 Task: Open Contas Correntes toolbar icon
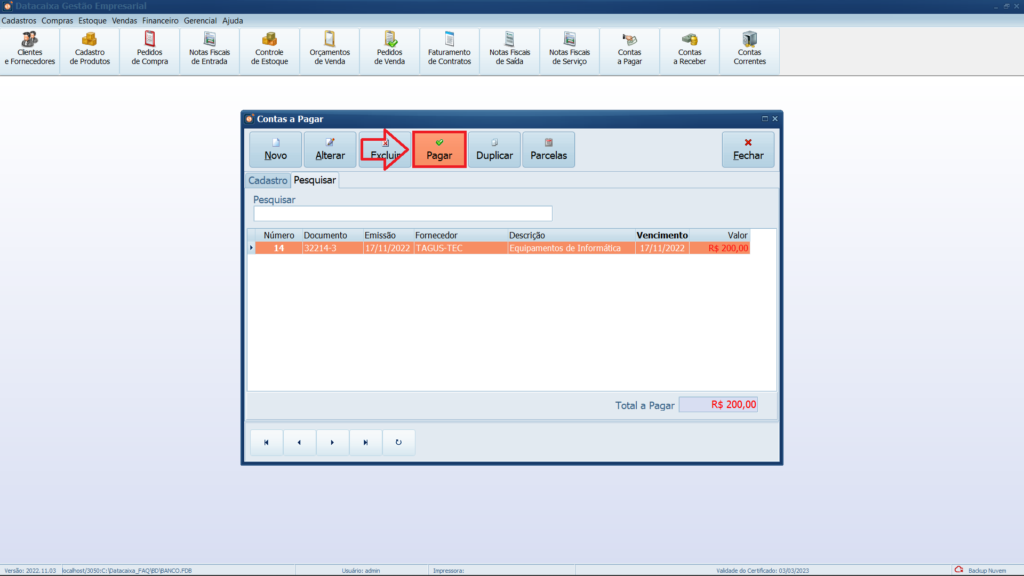[x=750, y=49]
